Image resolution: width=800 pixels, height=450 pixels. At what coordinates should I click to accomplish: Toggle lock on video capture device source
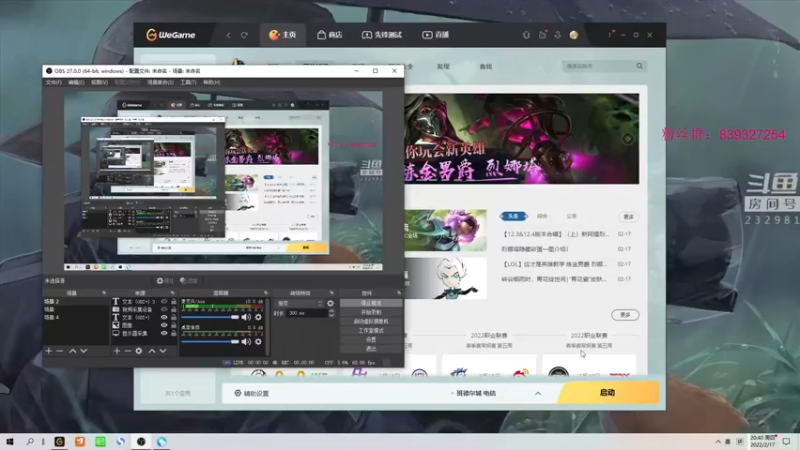tap(173, 309)
